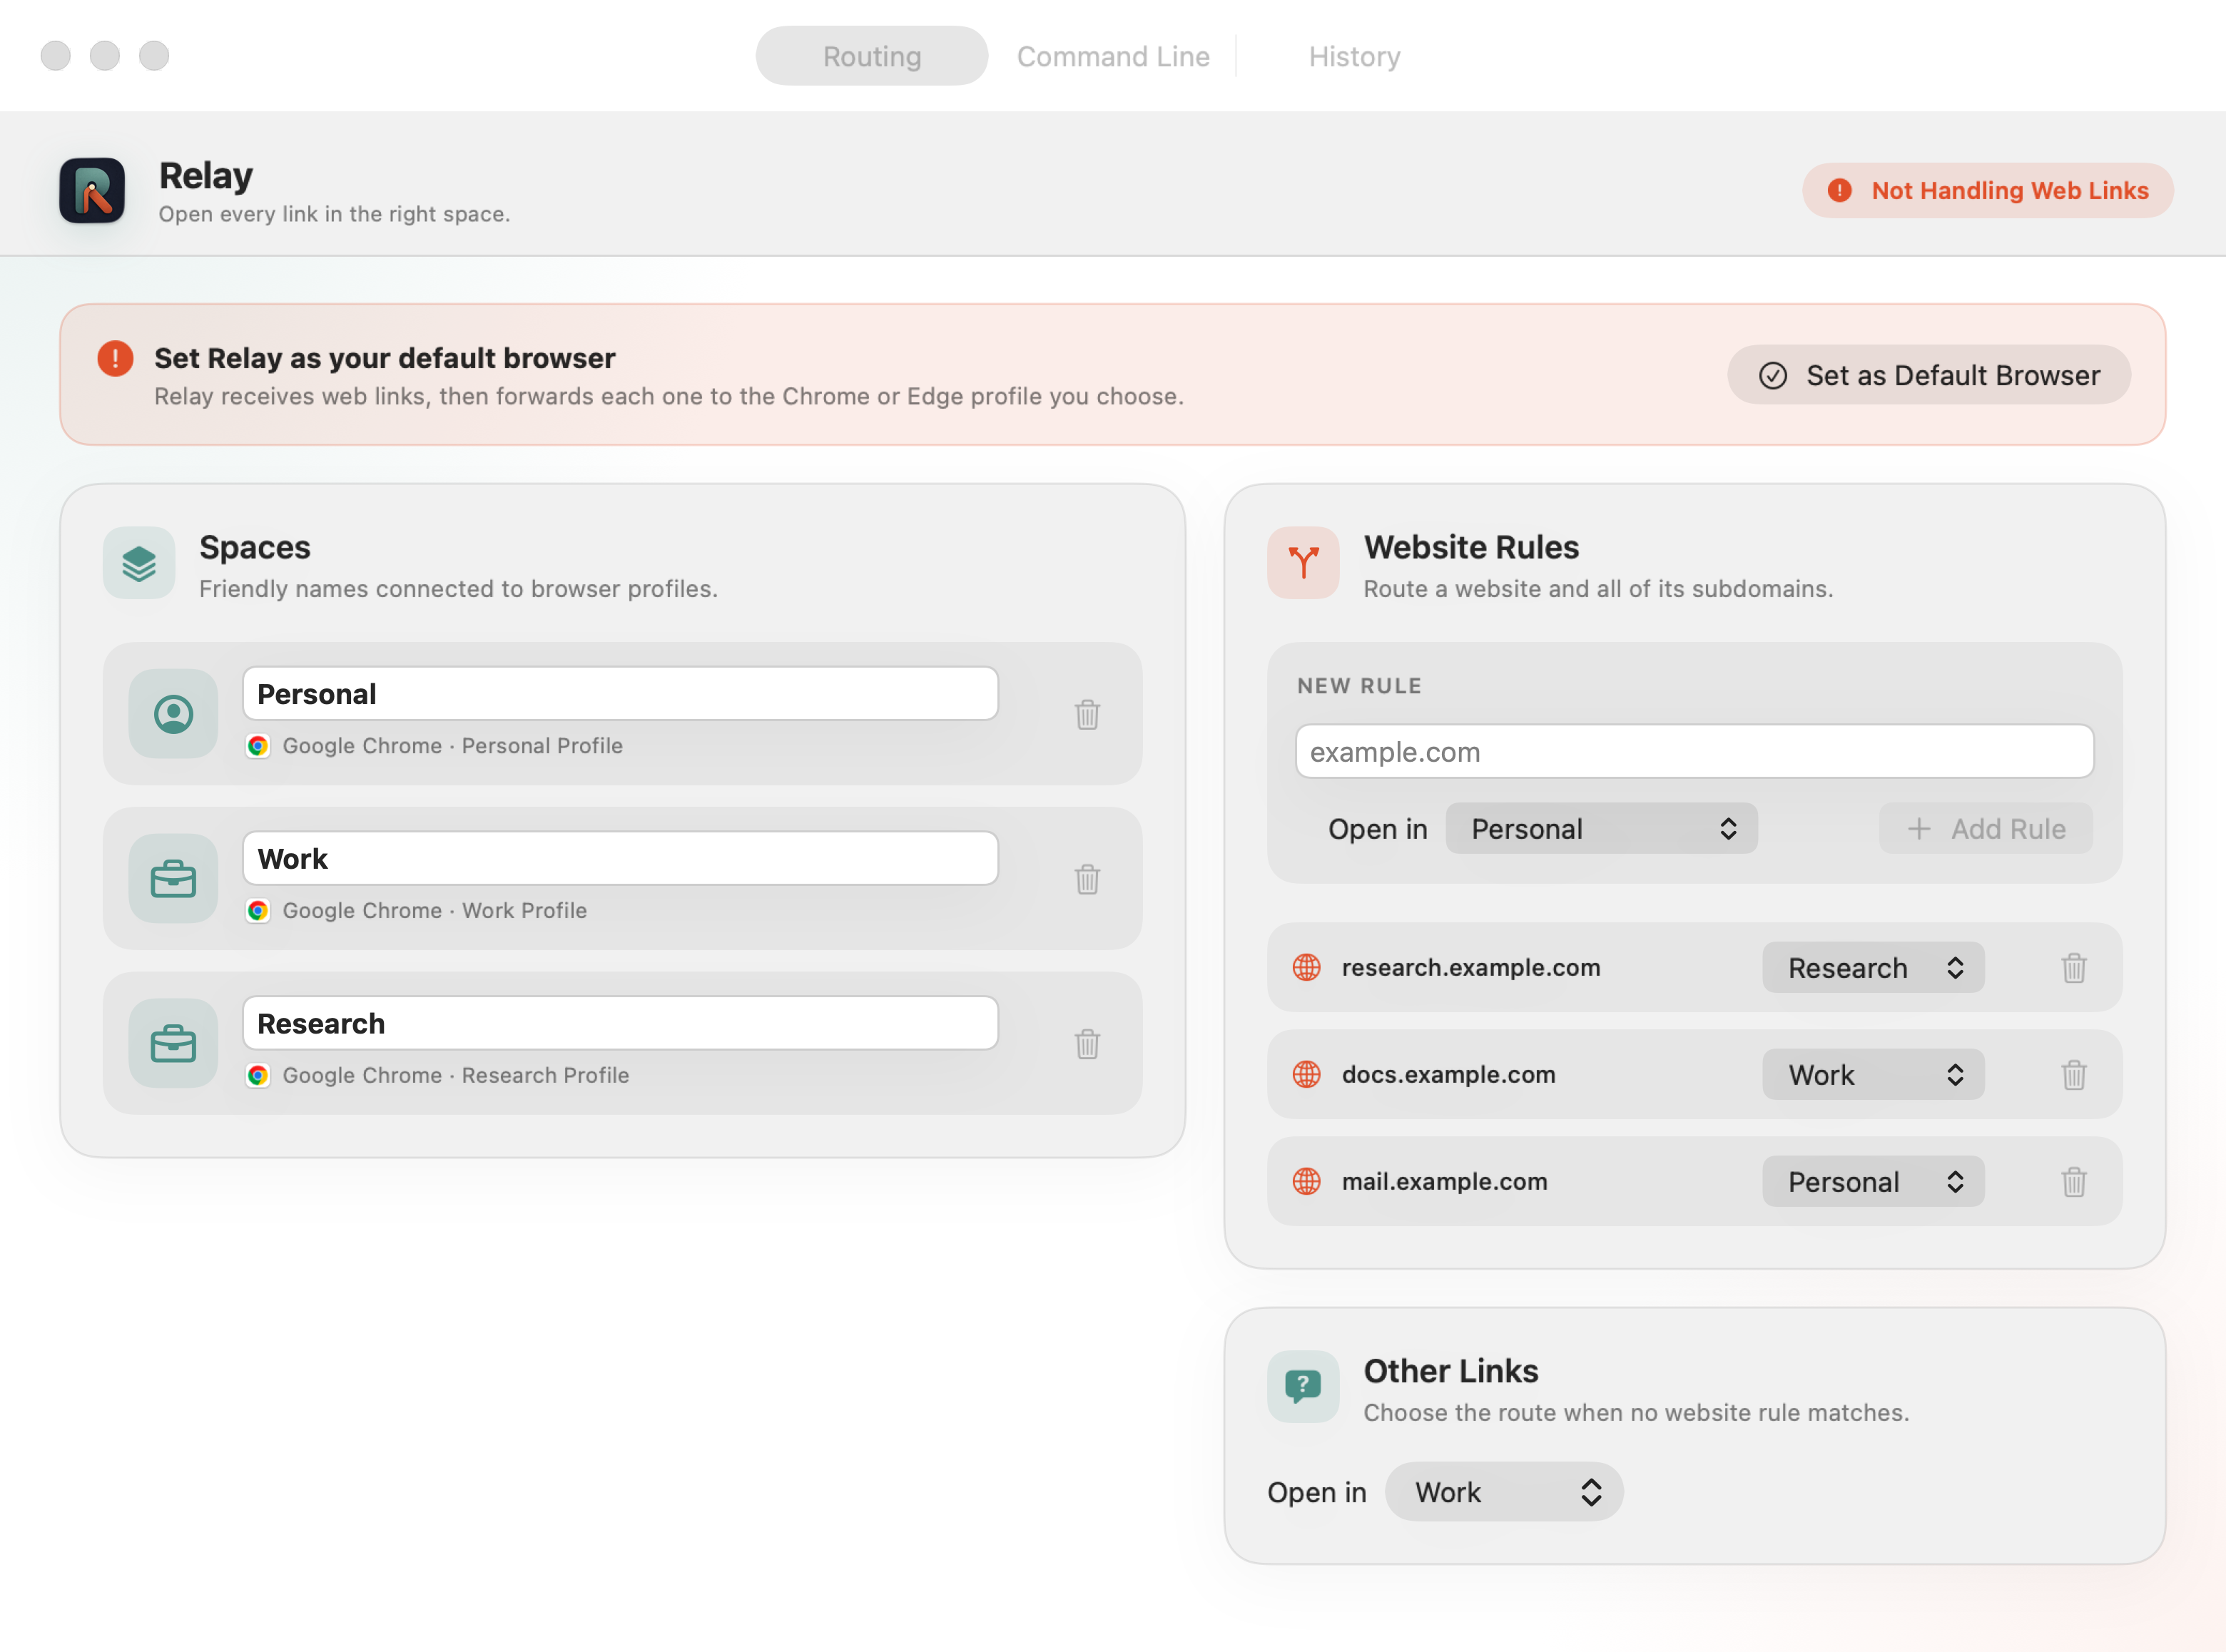Click the Chrome icon under the Personal space

pos(258,746)
